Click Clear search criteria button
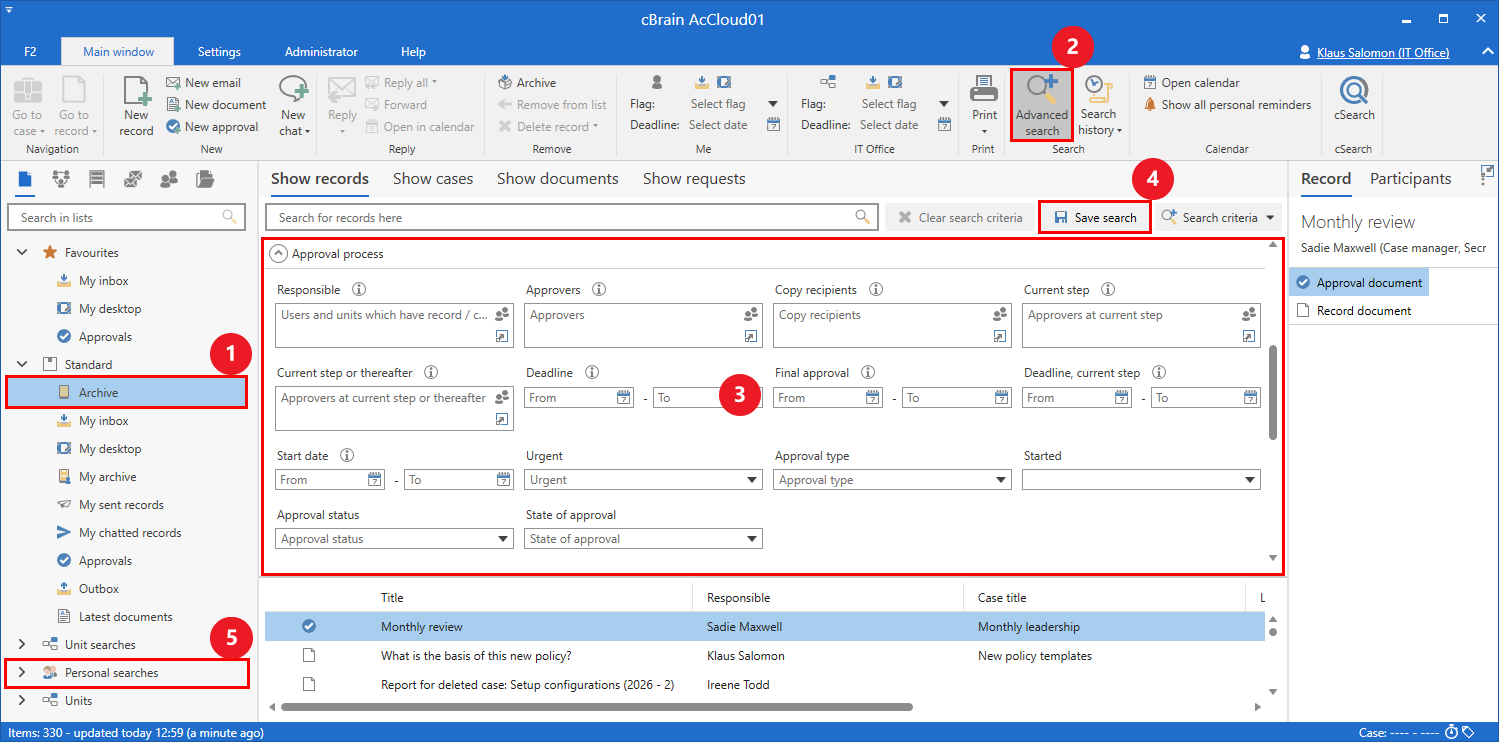This screenshot has height=742, width=1499. (x=960, y=217)
